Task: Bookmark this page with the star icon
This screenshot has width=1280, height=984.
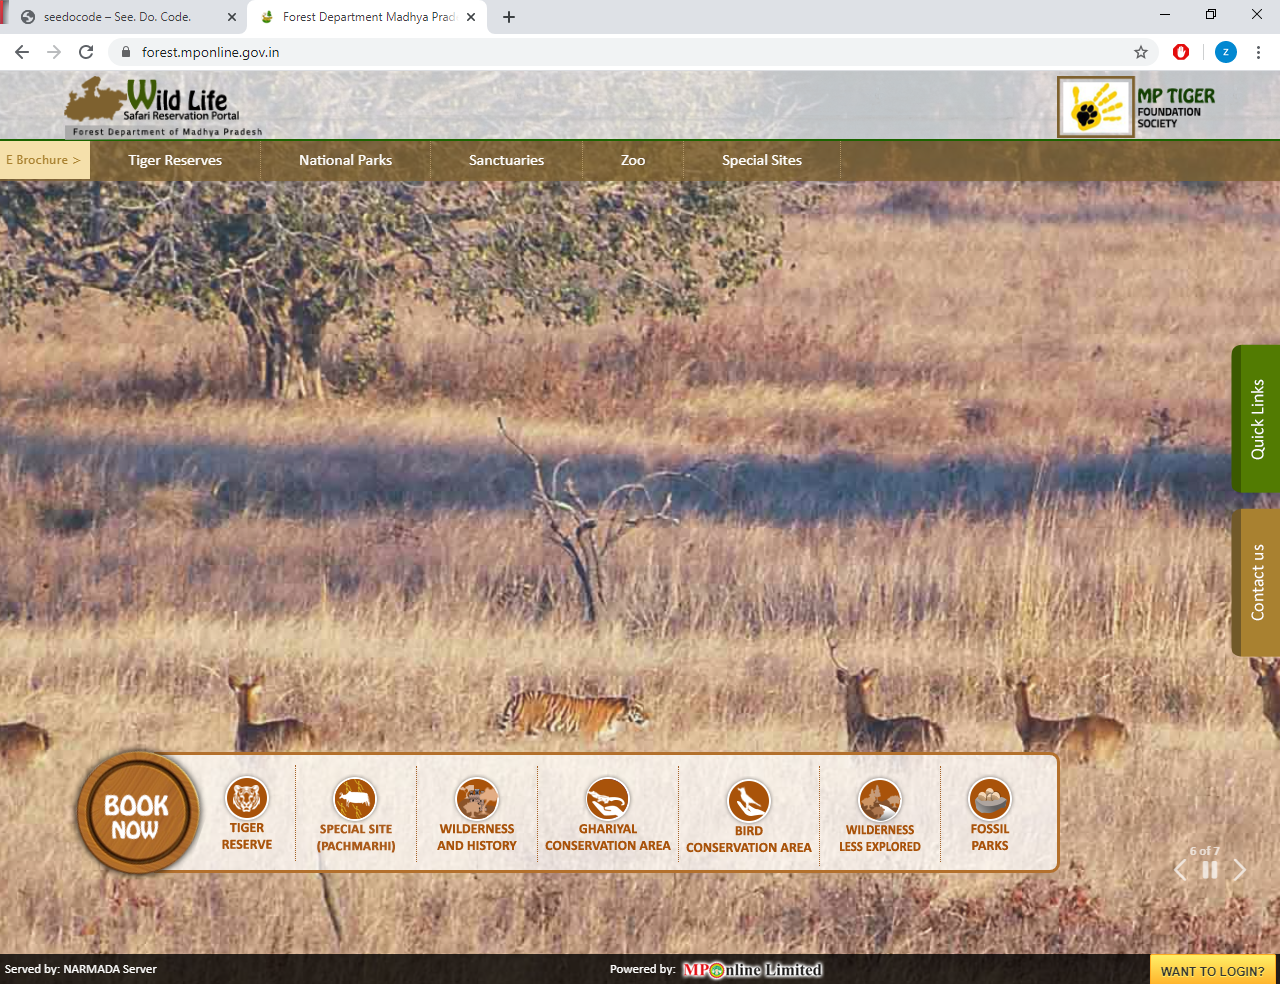Action: pos(1141,52)
